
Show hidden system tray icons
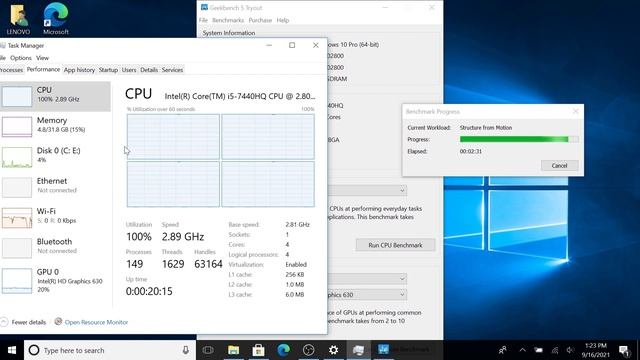(522, 350)
